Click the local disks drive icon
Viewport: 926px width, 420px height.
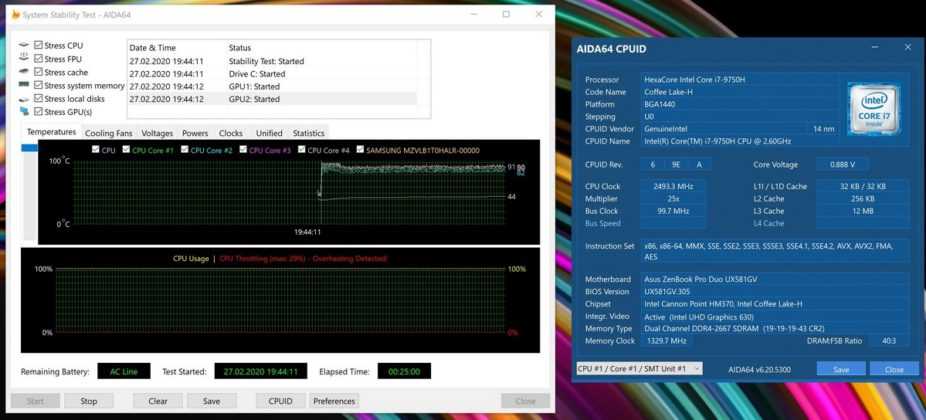[24, 99]
